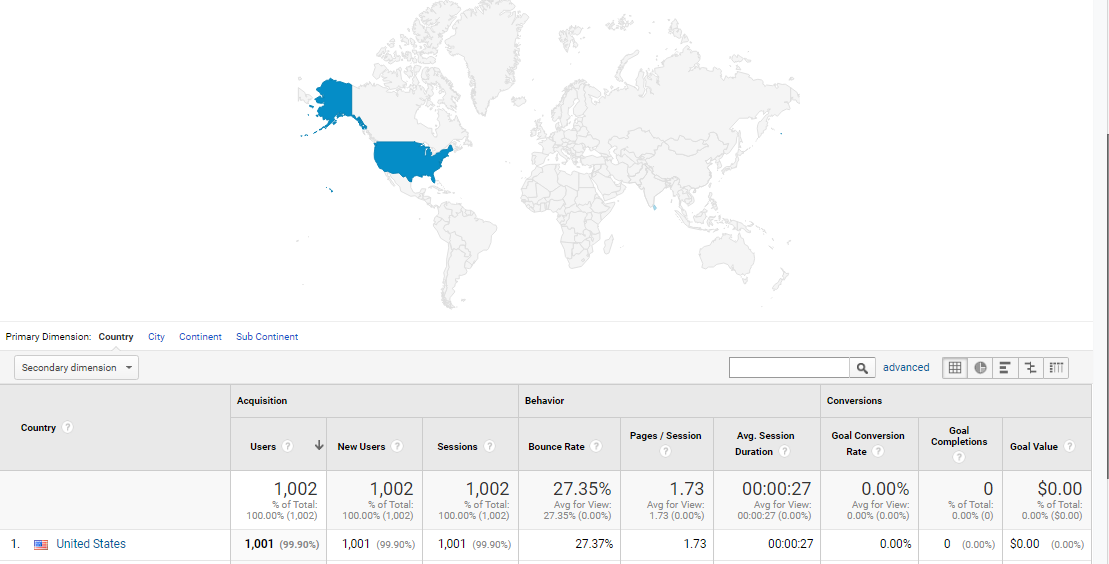Screen dimensions: 1109x564
Task: Click the Sessions column header
Action: [457, 447]
